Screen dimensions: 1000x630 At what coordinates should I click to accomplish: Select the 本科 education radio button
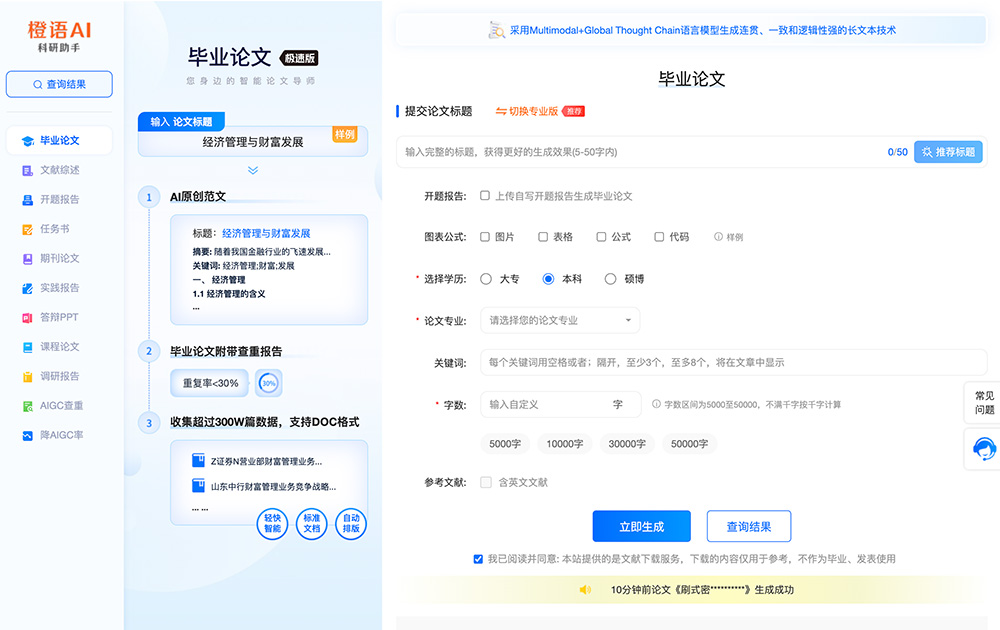click(x=548, y=279)
